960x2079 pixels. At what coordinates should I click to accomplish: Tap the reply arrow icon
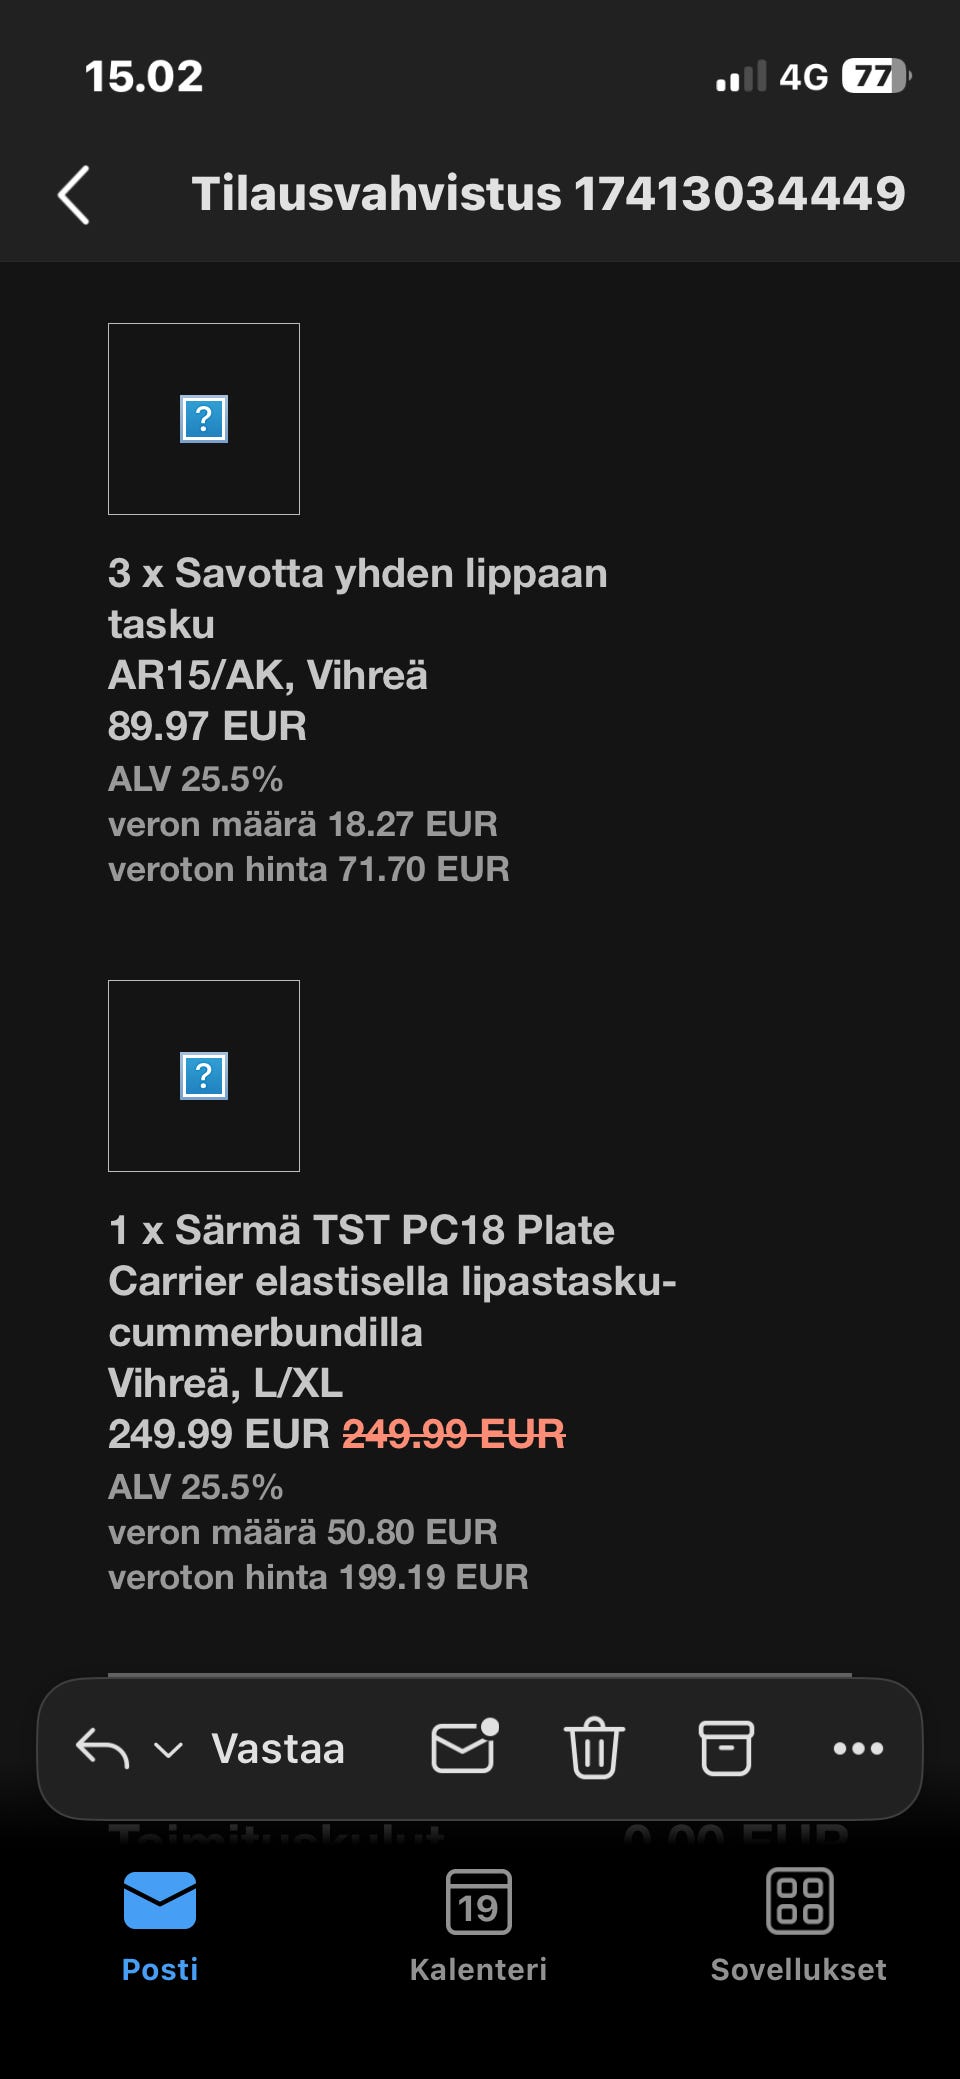(x=102, y=1749)
